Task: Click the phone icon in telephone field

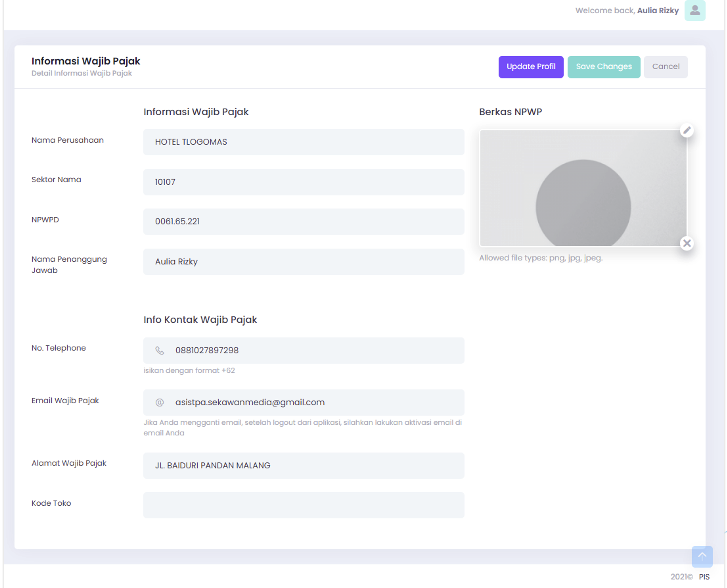Action: (x=159, y=351)
